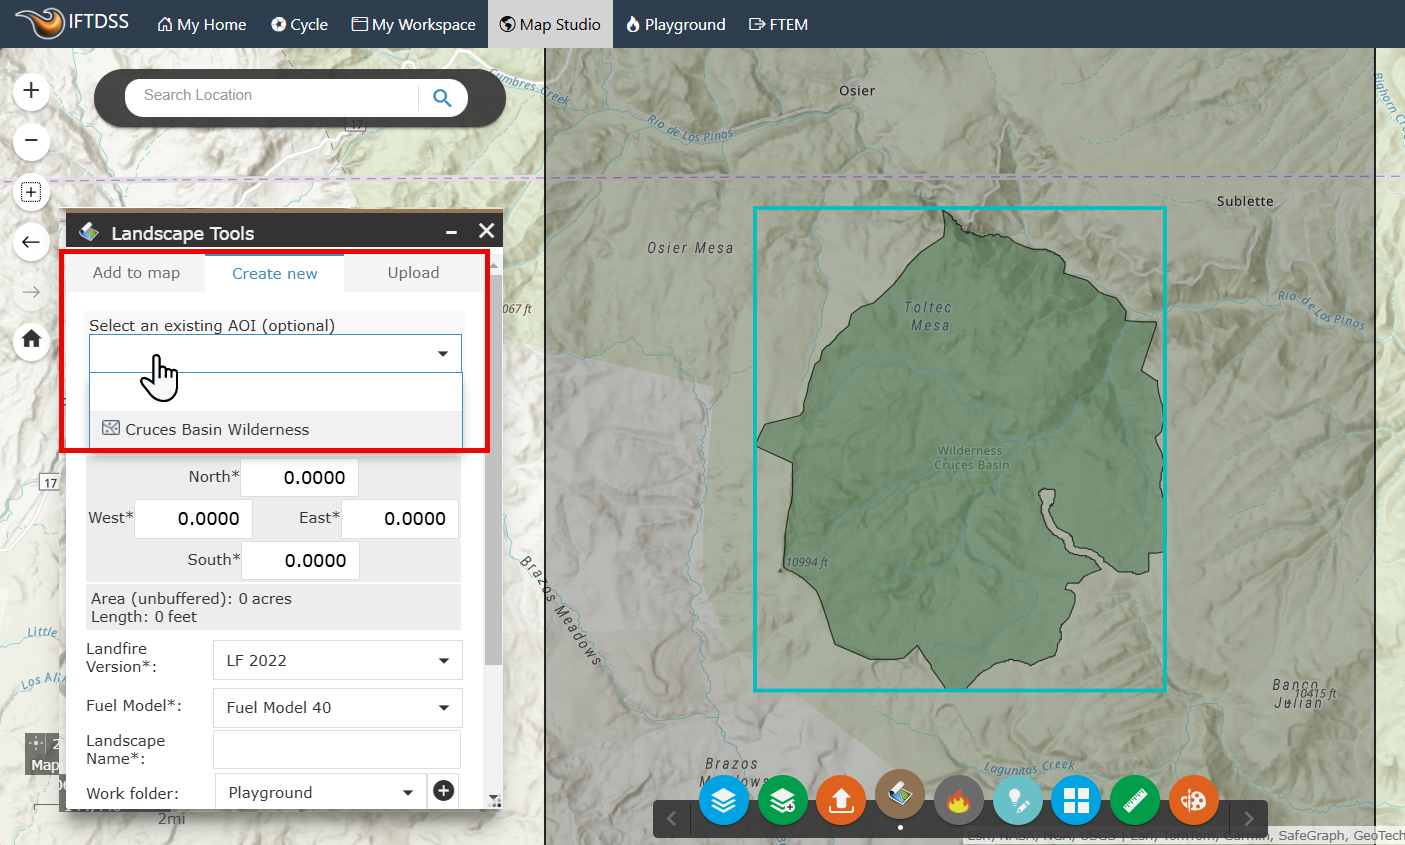This screenshot has height=845, width=1405.
Task: Expand the Fuel Model 40 dropdown
Action: tap(337, 708)
